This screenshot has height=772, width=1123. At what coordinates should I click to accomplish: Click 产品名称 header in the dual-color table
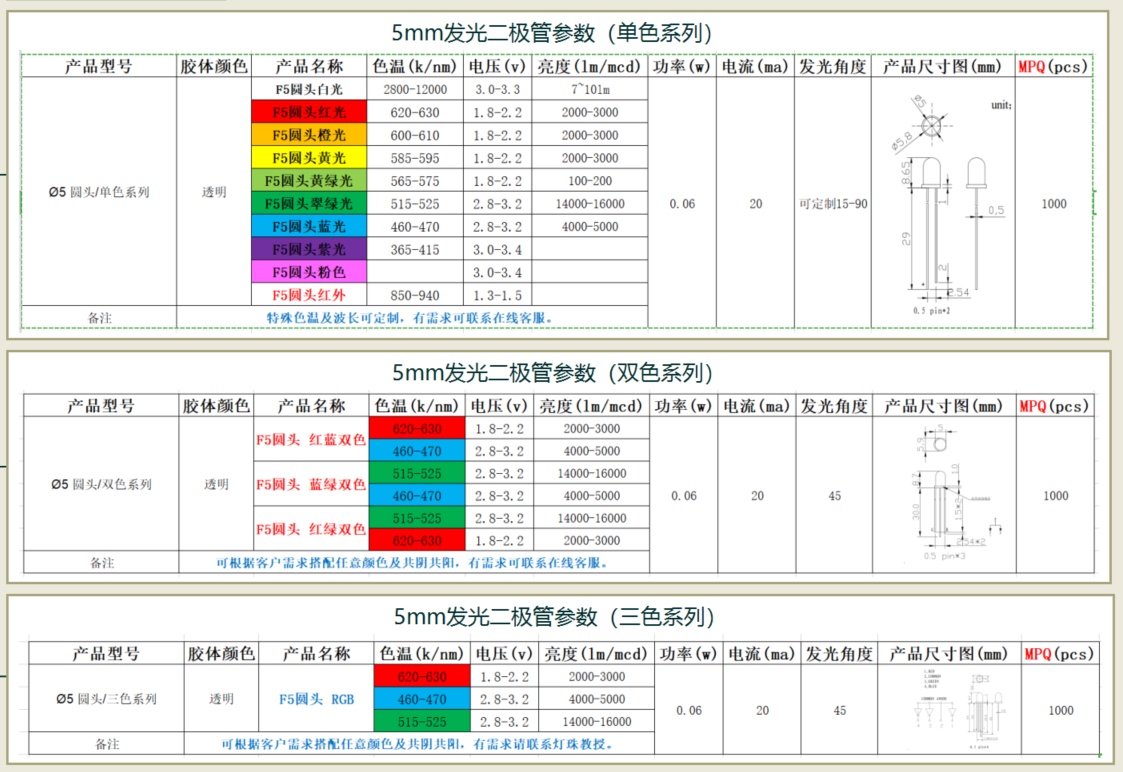311,406
